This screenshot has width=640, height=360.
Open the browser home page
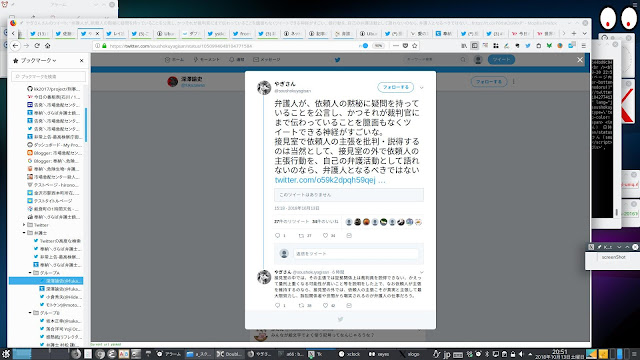48,46
